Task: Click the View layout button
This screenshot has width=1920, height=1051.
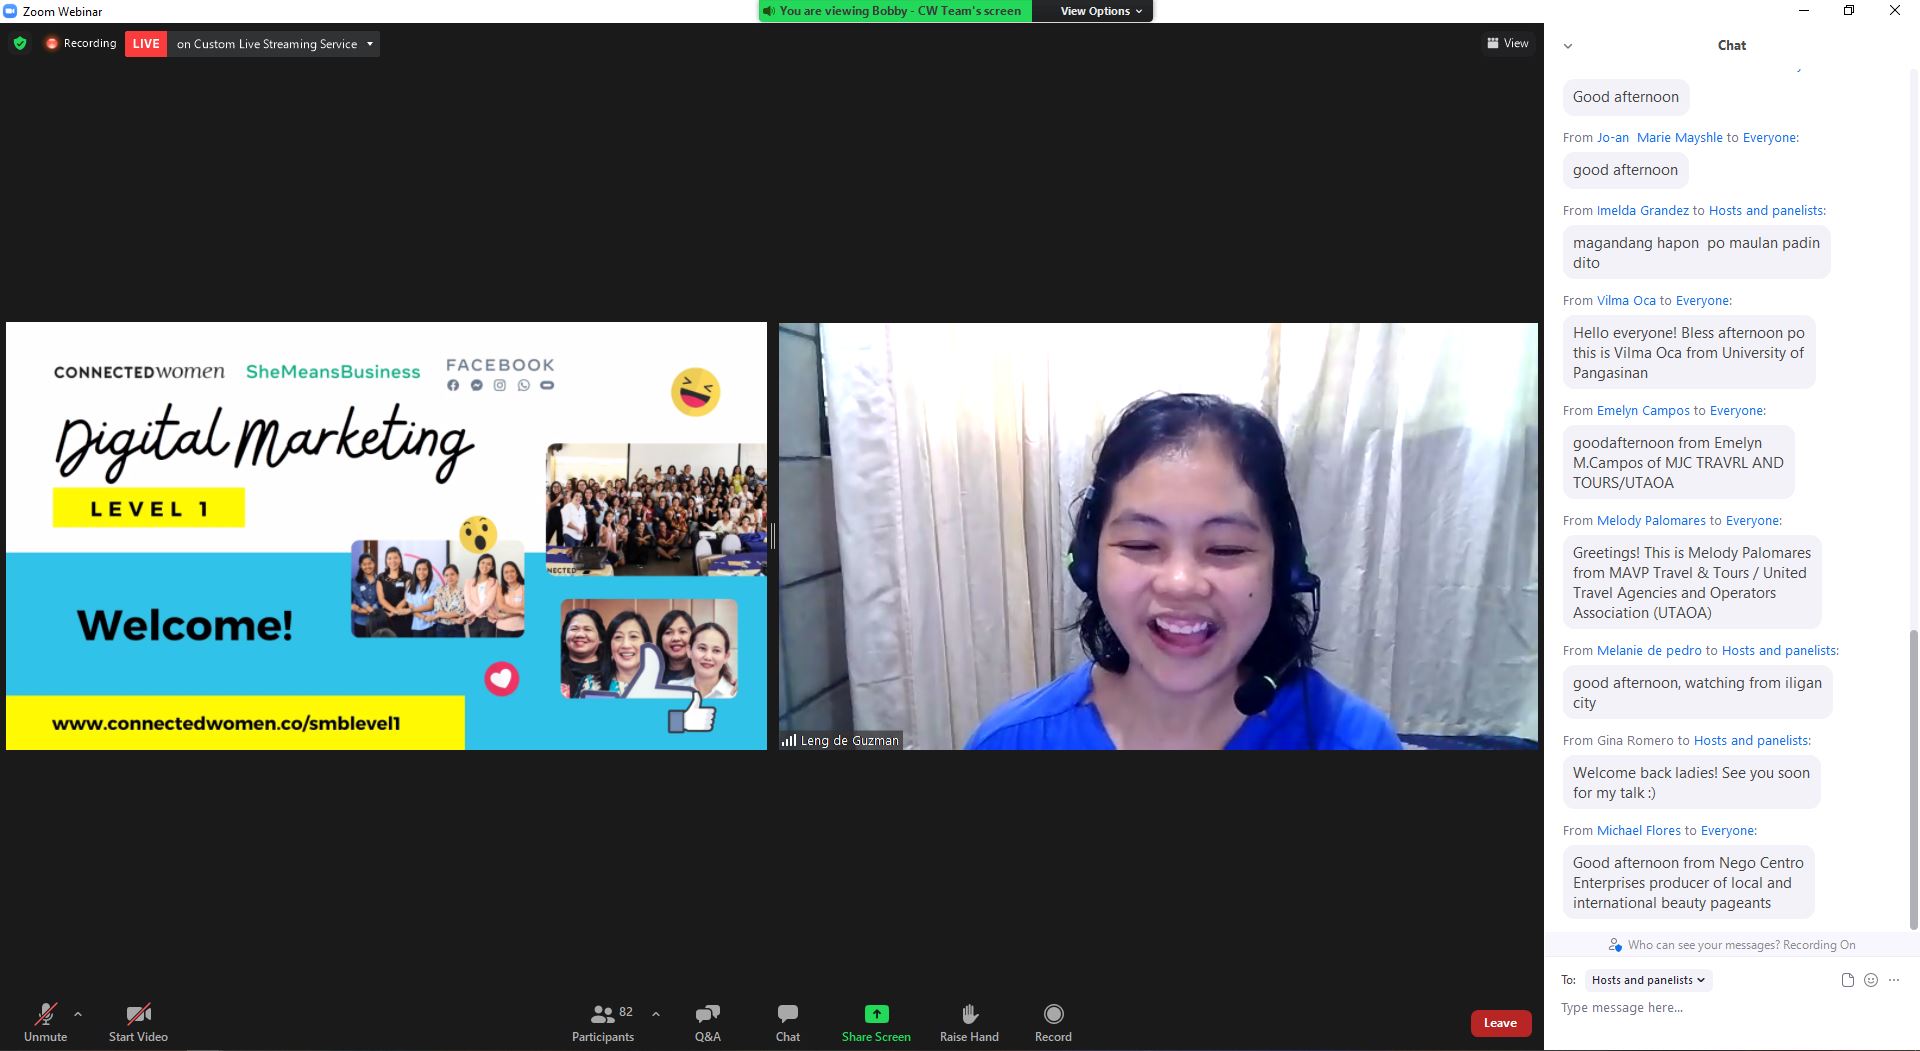Action: point(1508,43)
